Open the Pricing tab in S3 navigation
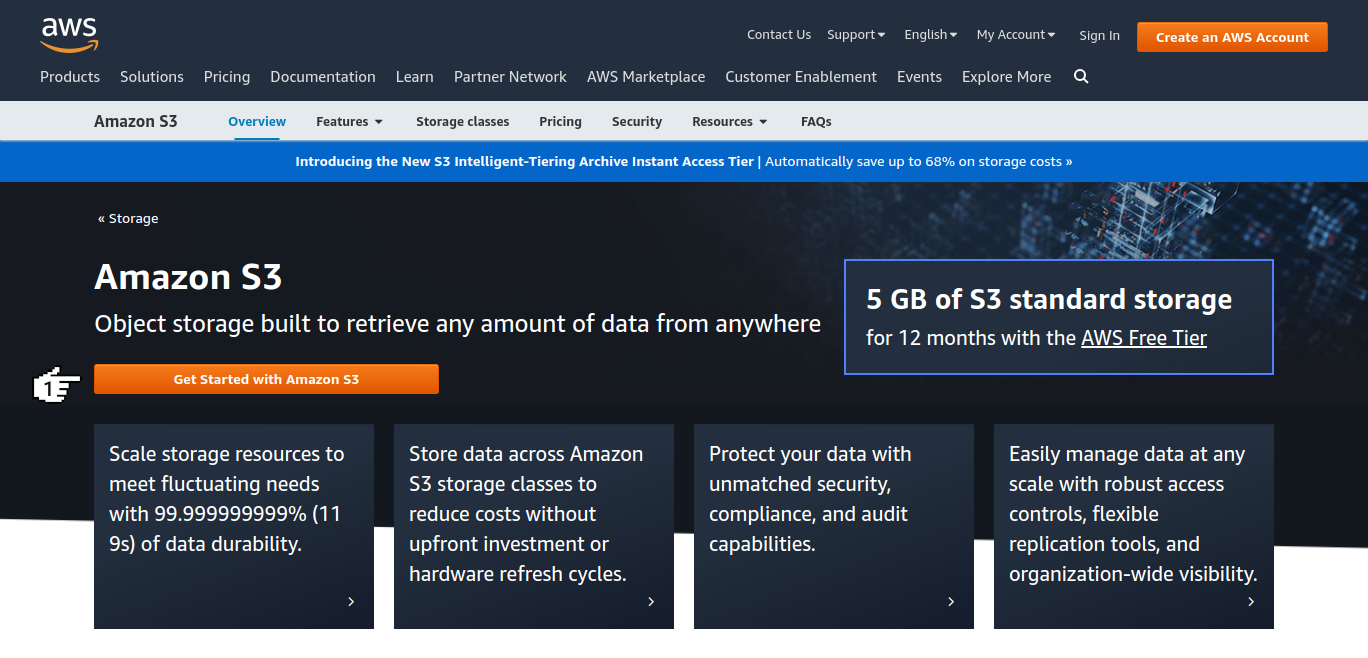The image size is (1368, 658). click(560, 122)
